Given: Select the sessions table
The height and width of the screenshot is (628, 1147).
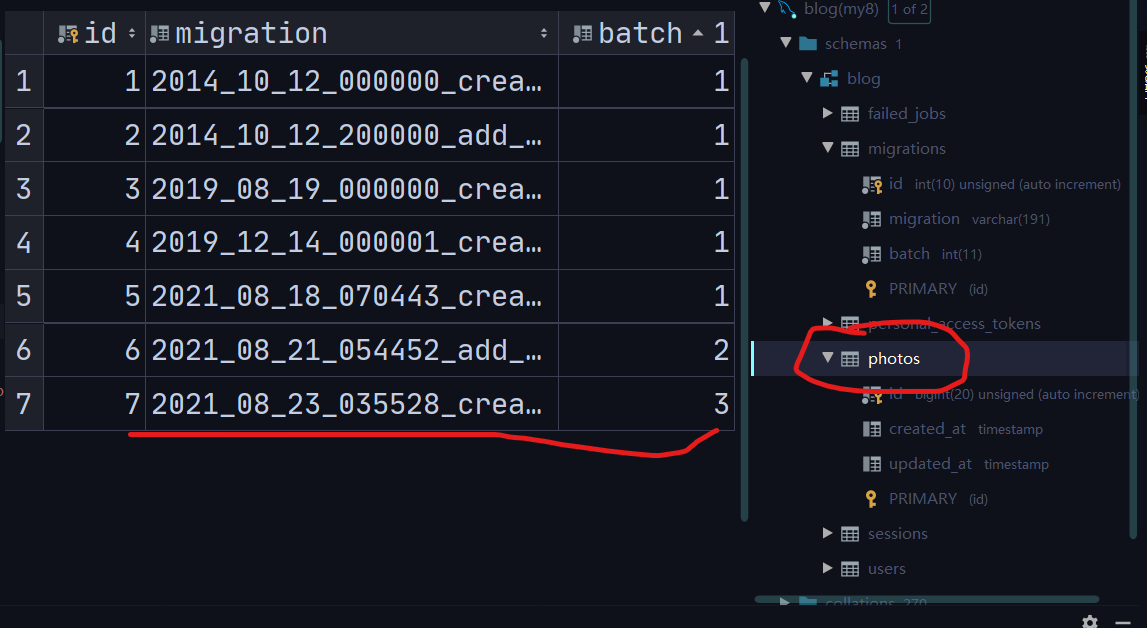Looking at the screenshot, I should 898,534.
